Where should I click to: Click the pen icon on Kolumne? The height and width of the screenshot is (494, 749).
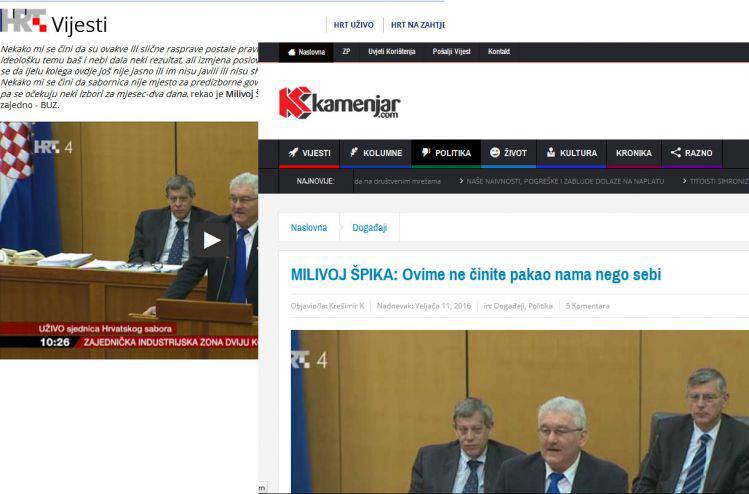[353, 152]
